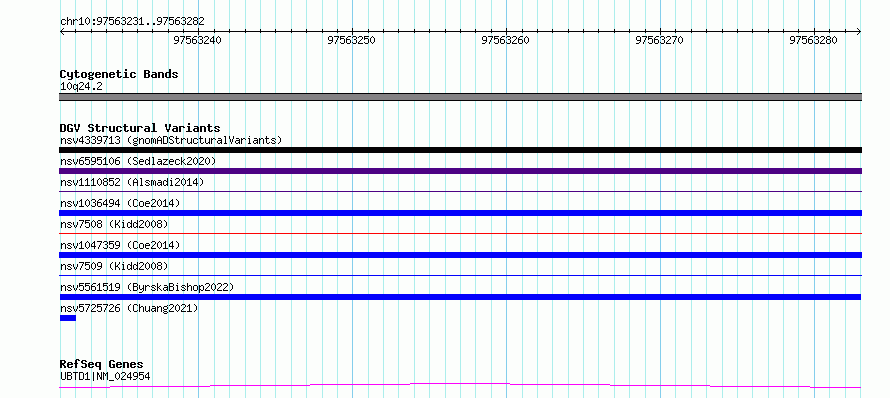This screenshot has height=398, width=890.
Task: Click ruler position 97563250
Action: pyautogui.click(x=352, y=40)
